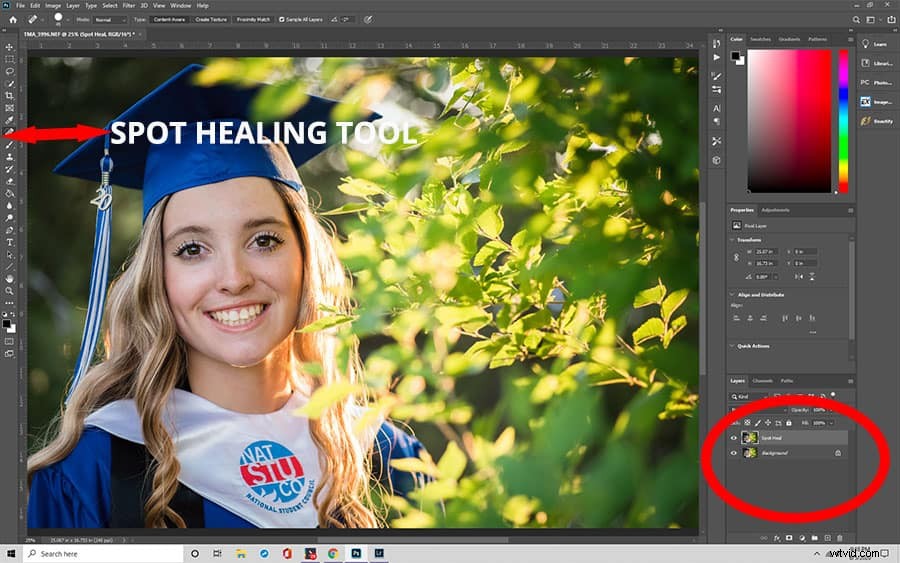
Task: Switch to the Swatches tab
Action: [x=760, y=39]
